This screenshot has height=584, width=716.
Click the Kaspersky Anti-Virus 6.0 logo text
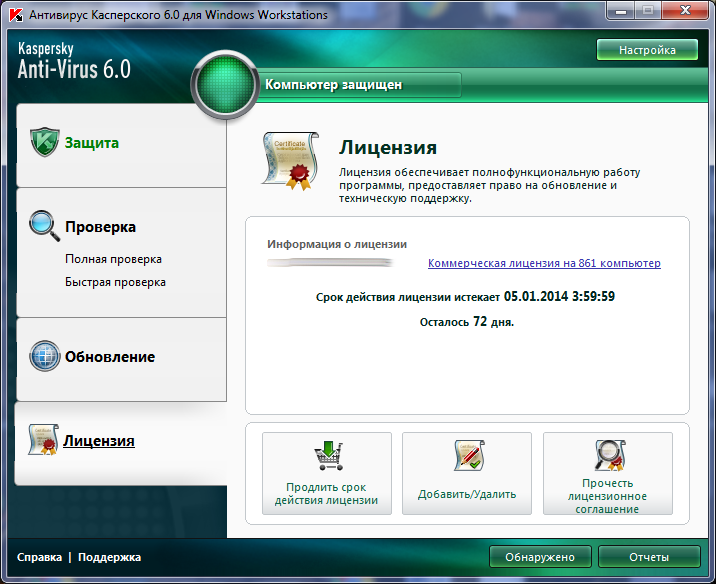(74, 61)
